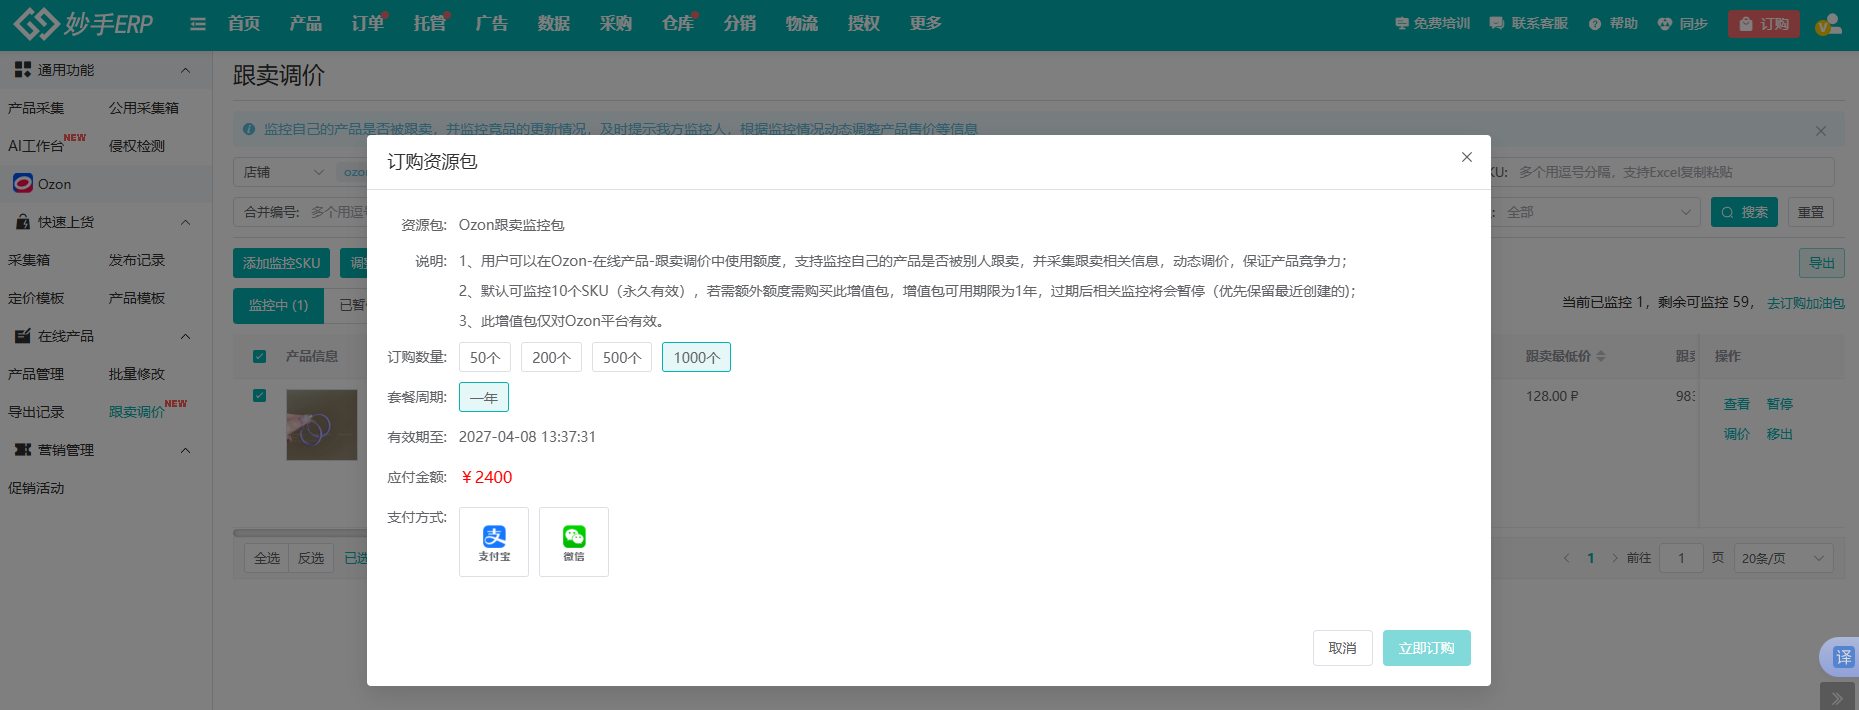Toggle the select-all header checkbox
Viewport: 1859px width, 710px height.
[x=260, y=356]
